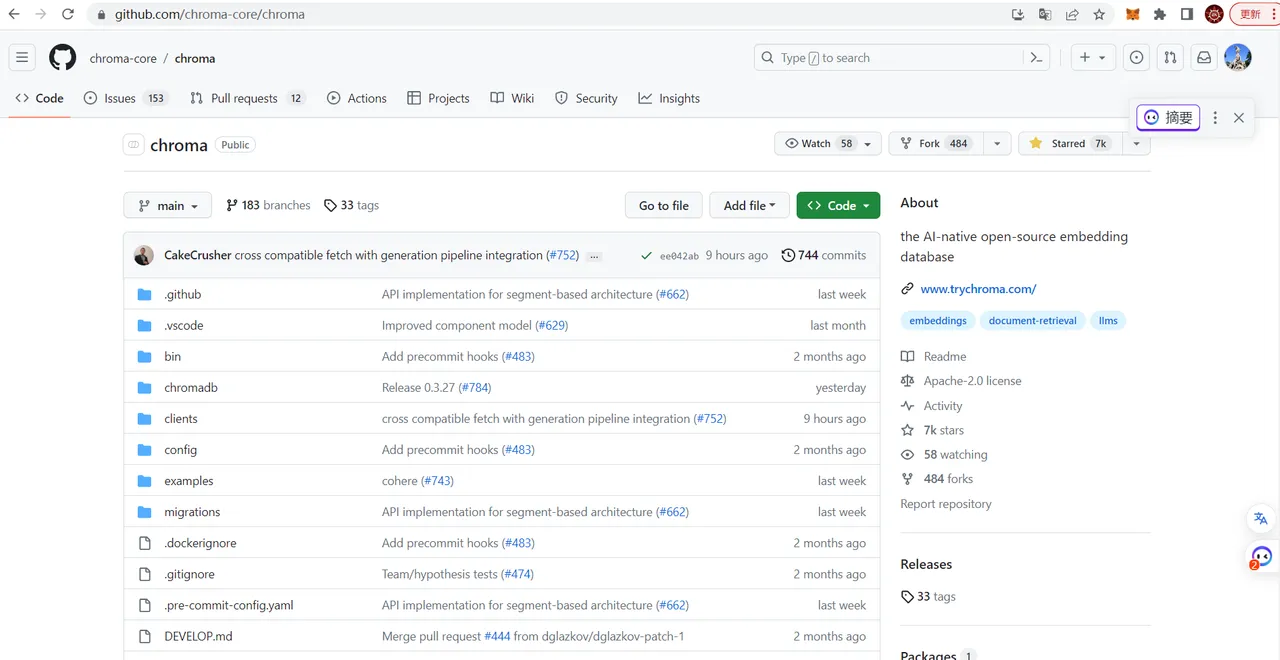Switch to the Code tab

point(39,98)
